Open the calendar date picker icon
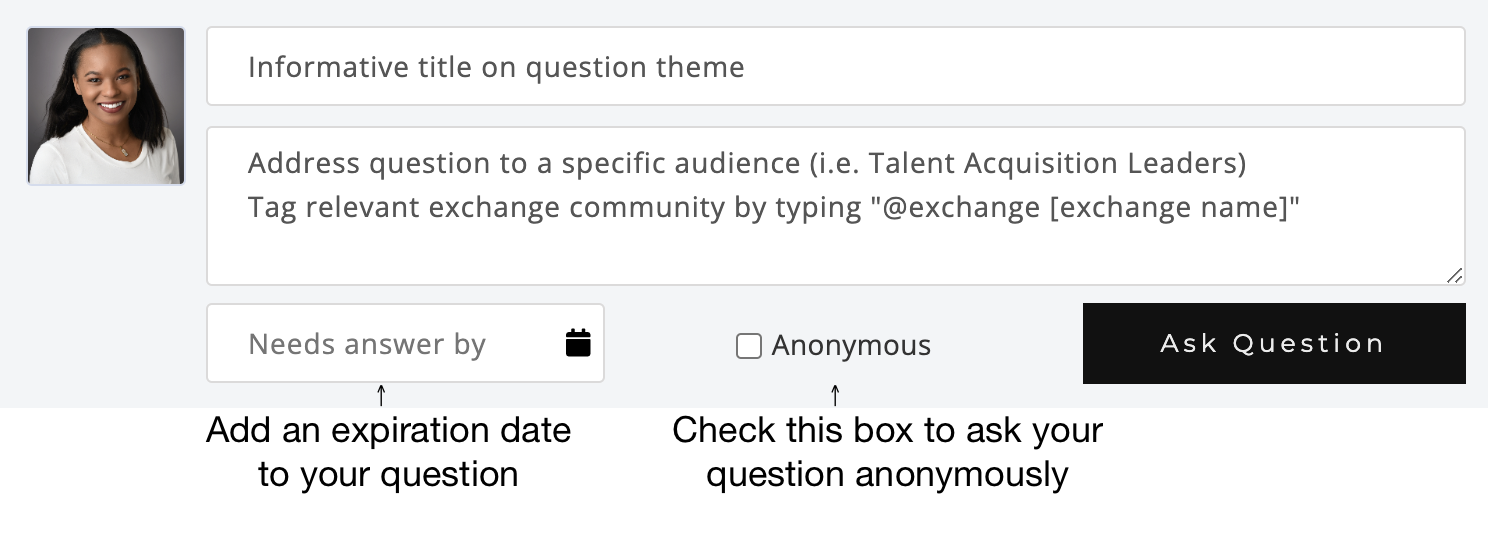Viewport: 1488px width, 544px height. click(578, 343)
